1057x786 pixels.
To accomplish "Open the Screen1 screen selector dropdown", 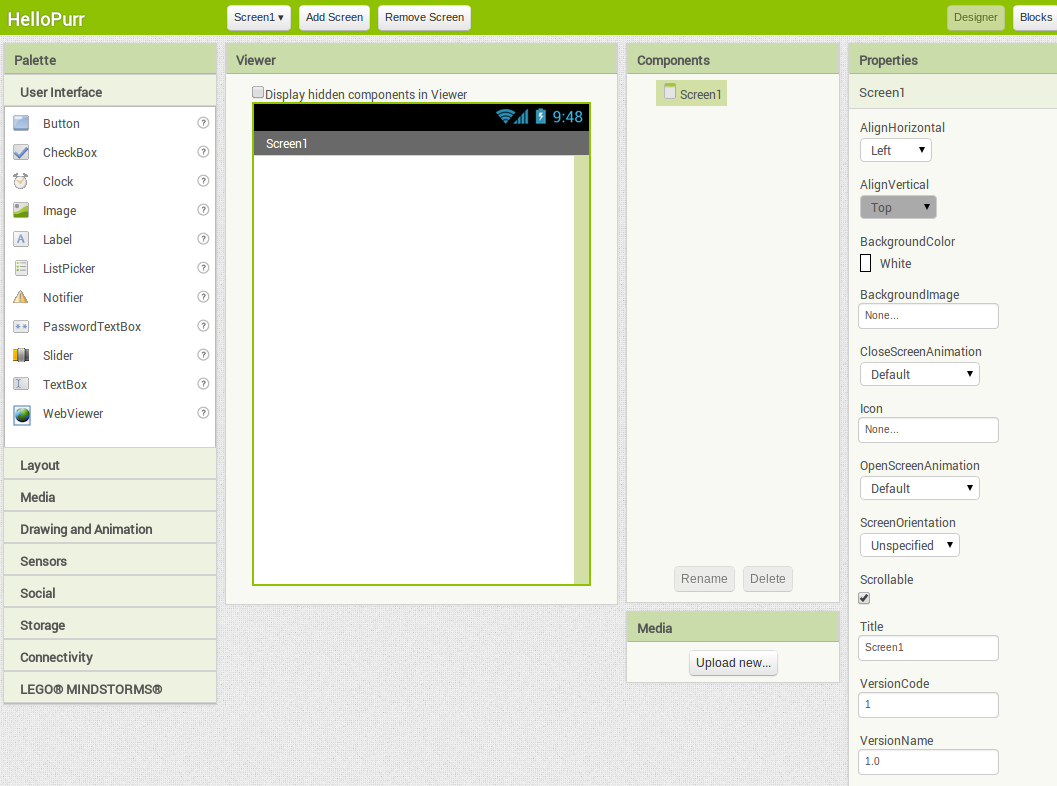I will tap(259, 17).
